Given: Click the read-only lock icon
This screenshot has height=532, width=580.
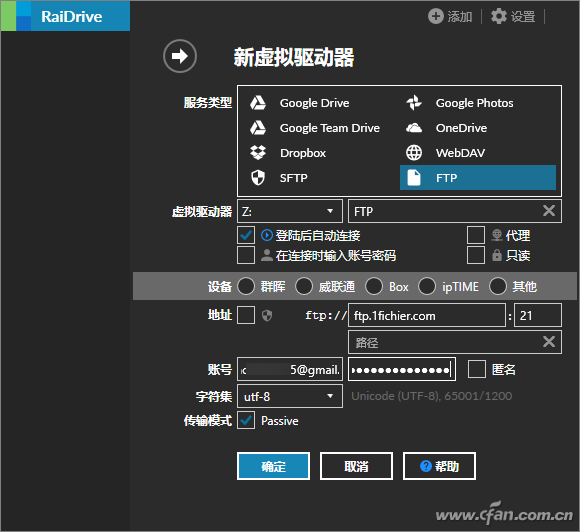Looking at the screenshot, I should click(x=497, y=255).
